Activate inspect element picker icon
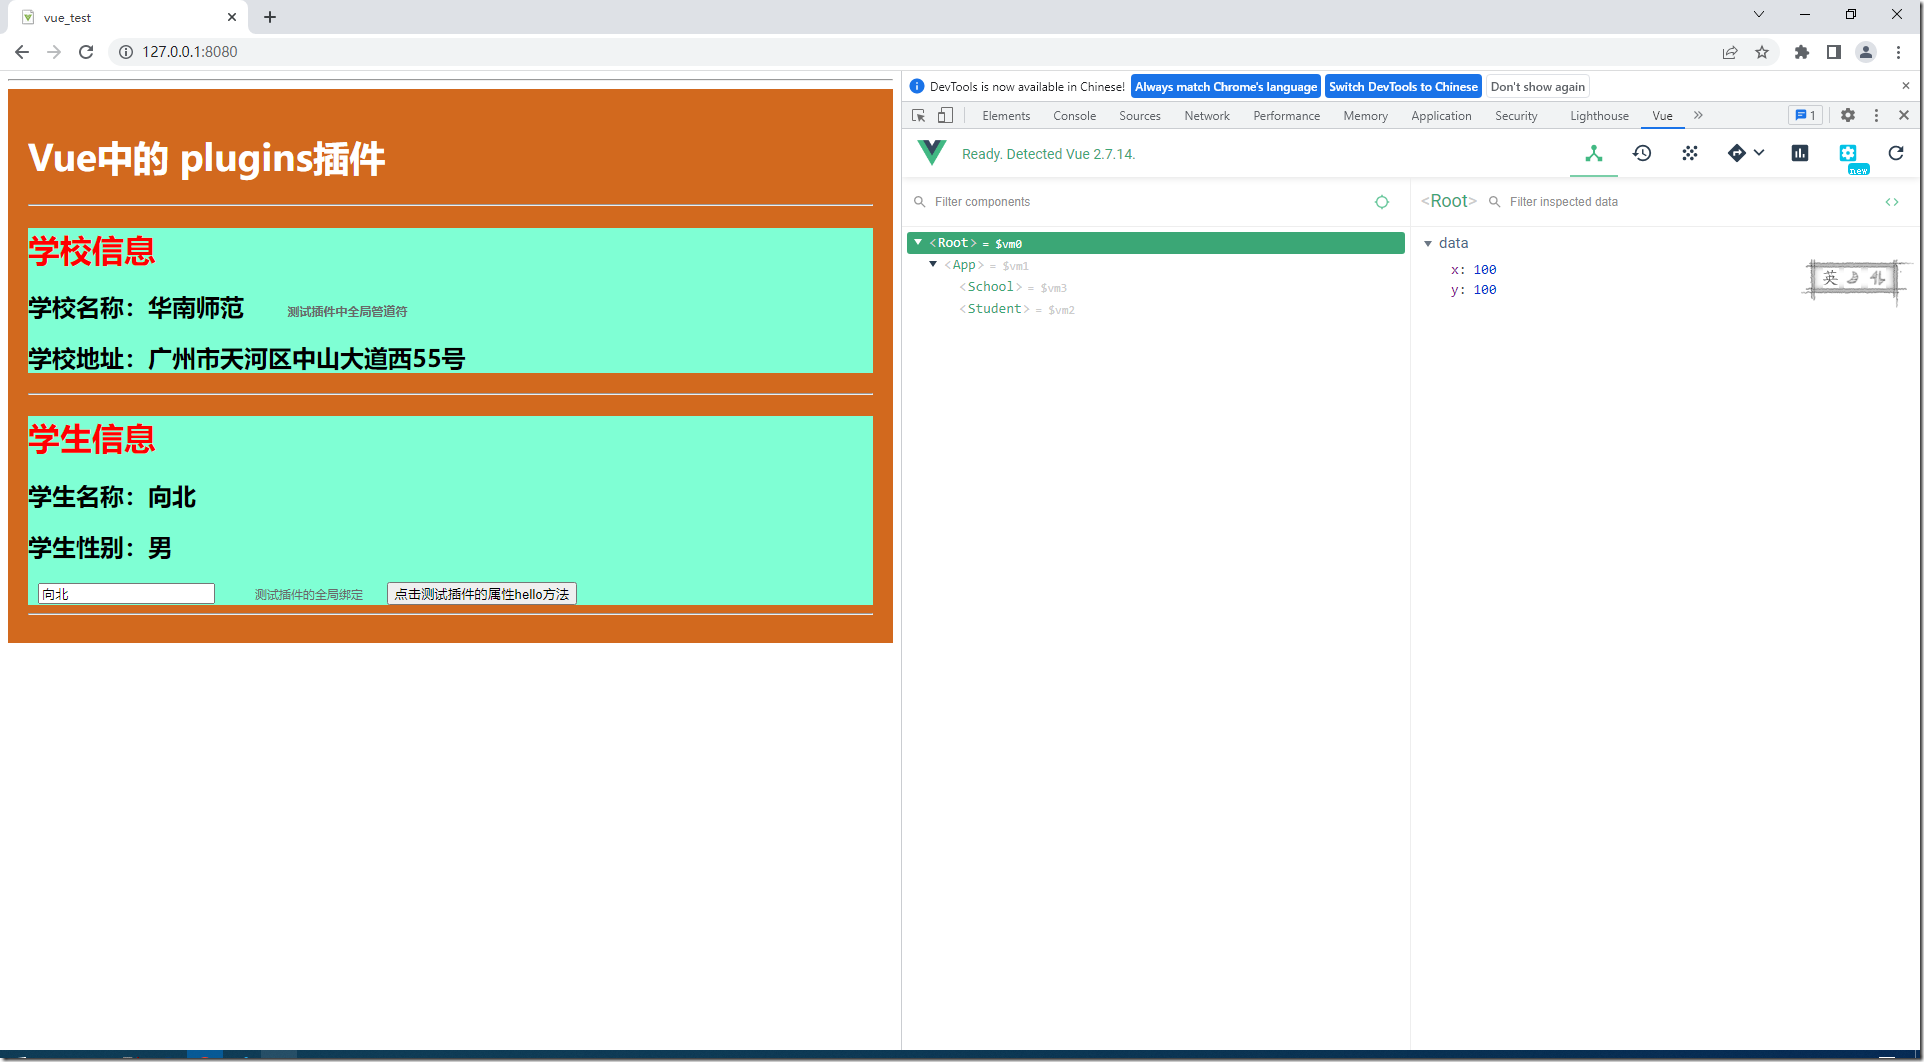The image size is (1924, 1062). point(919,116)
